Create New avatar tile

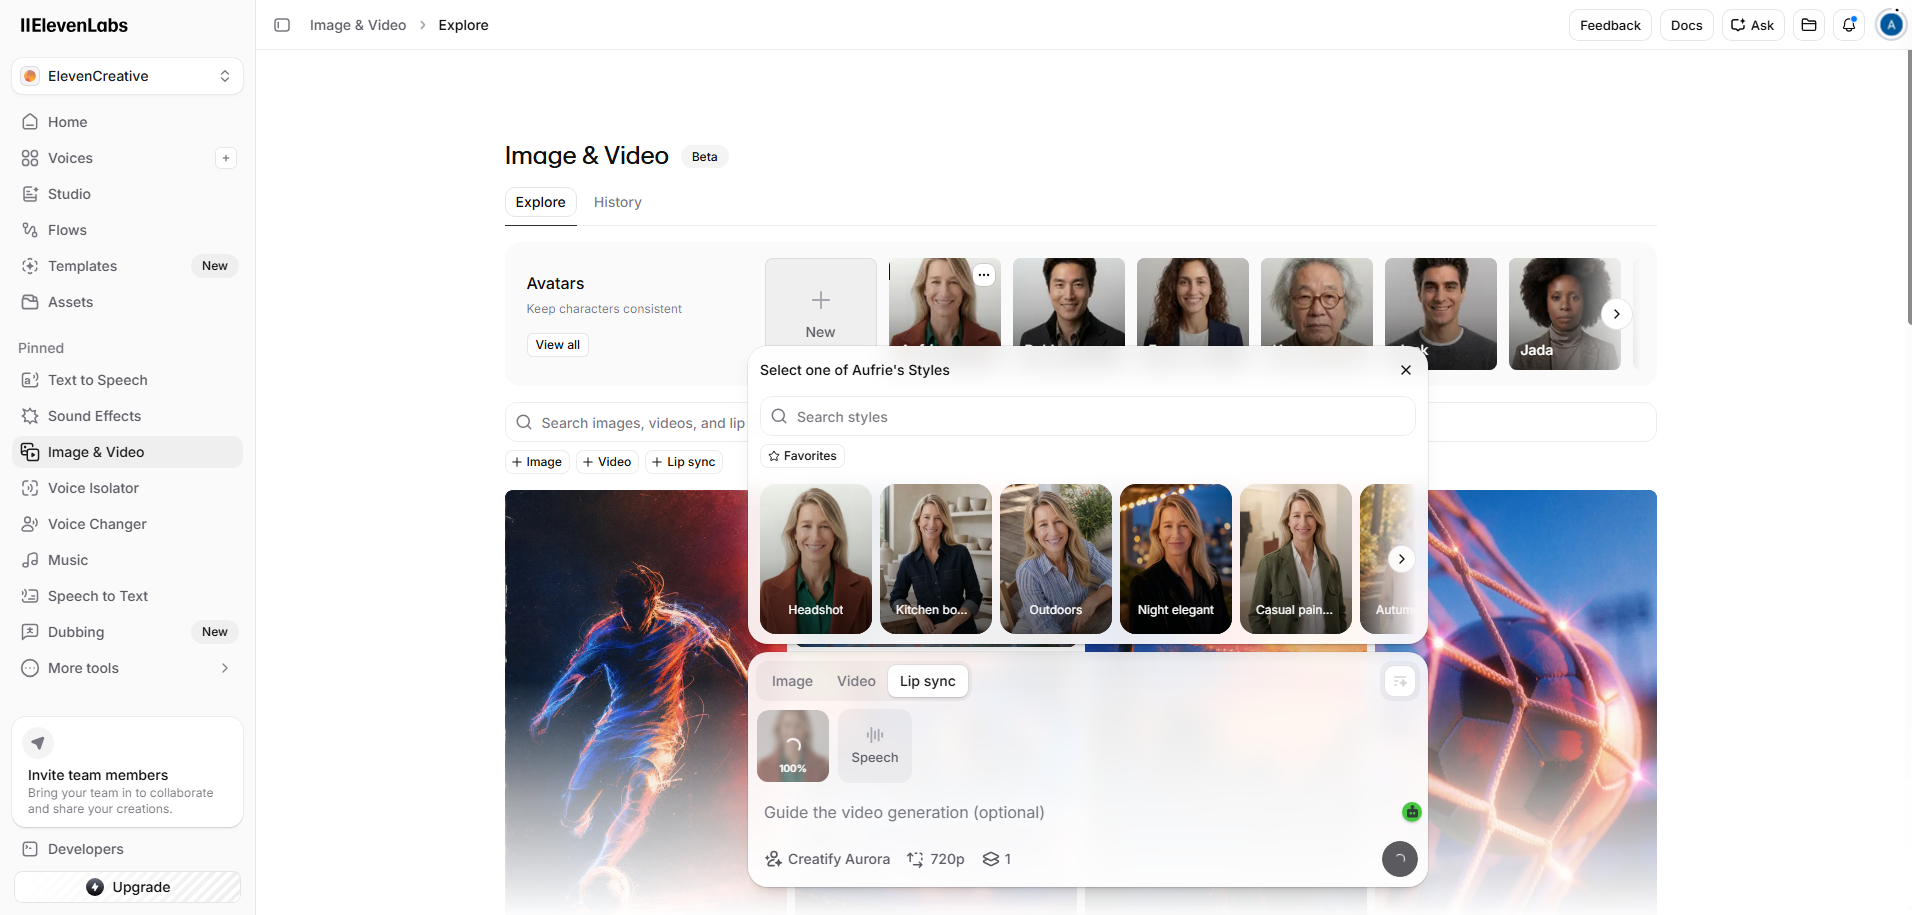[821, 303]
